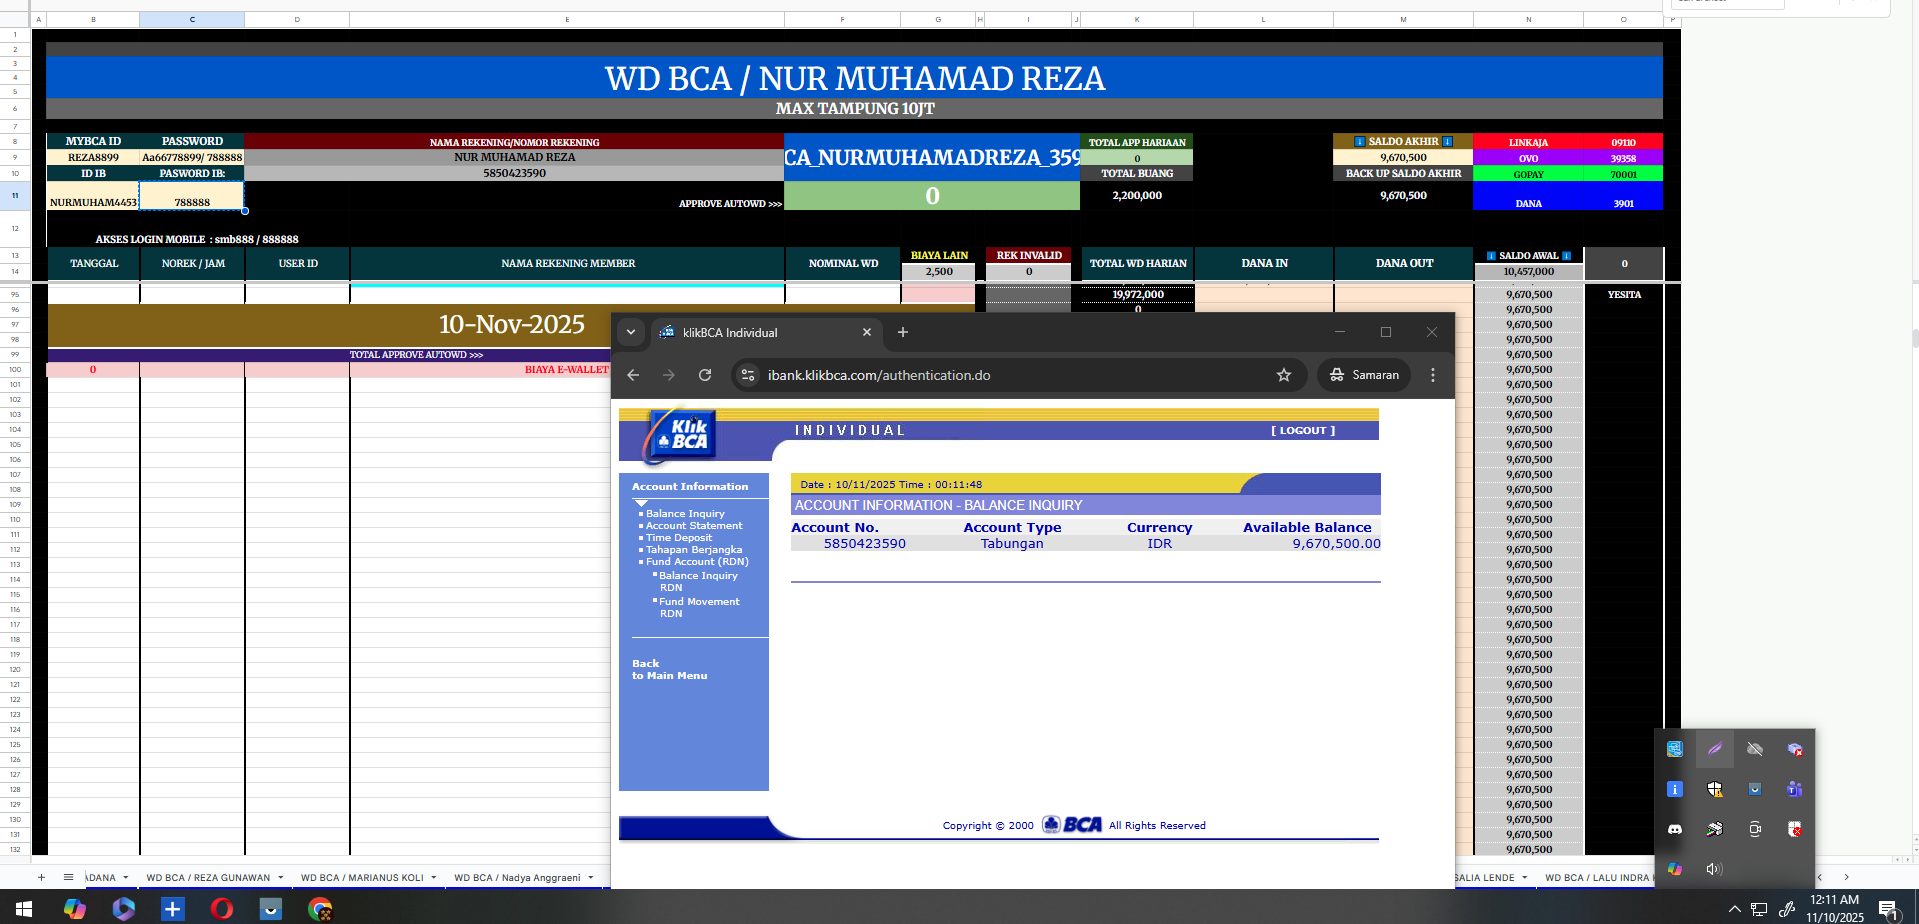The image size is (1919, 924).
Task: Select column C header in spreadsheet
Action: 192,19
